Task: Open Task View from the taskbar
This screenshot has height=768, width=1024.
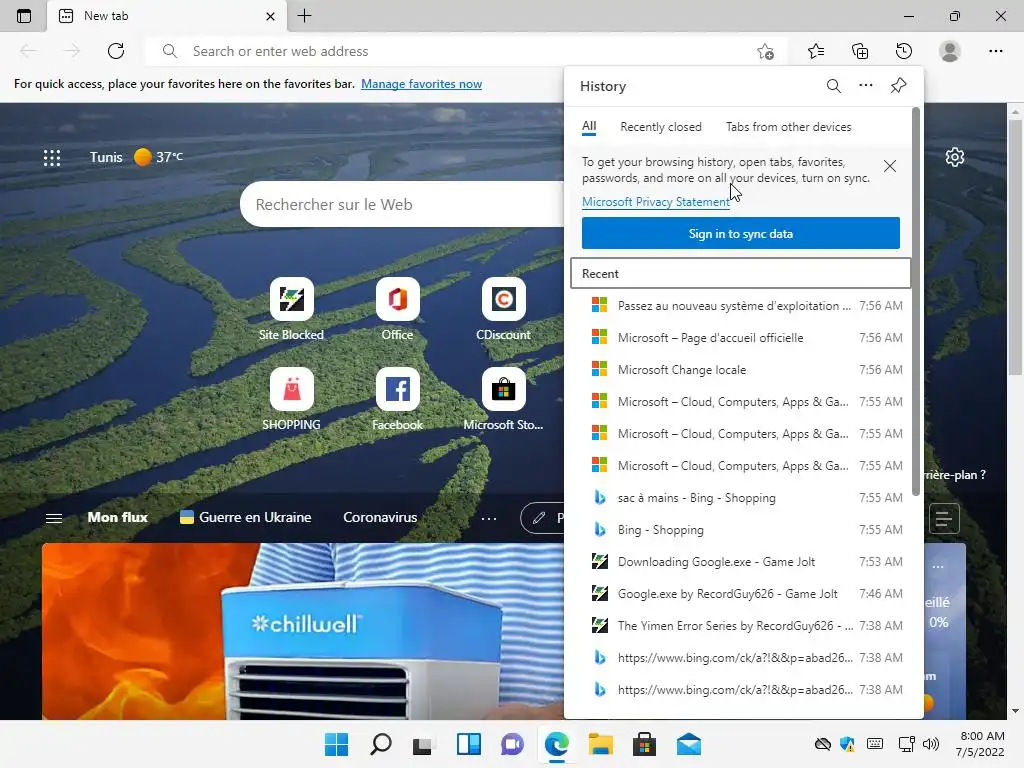Action: (424, 744)
